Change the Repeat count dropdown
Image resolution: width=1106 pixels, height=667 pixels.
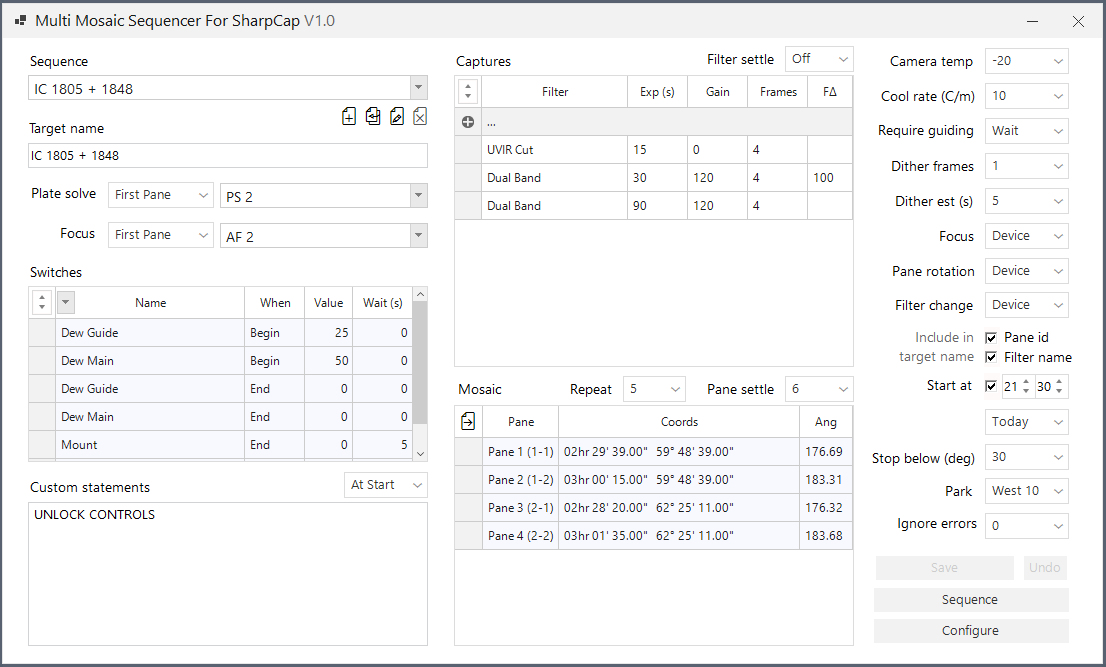pos(654,388)
